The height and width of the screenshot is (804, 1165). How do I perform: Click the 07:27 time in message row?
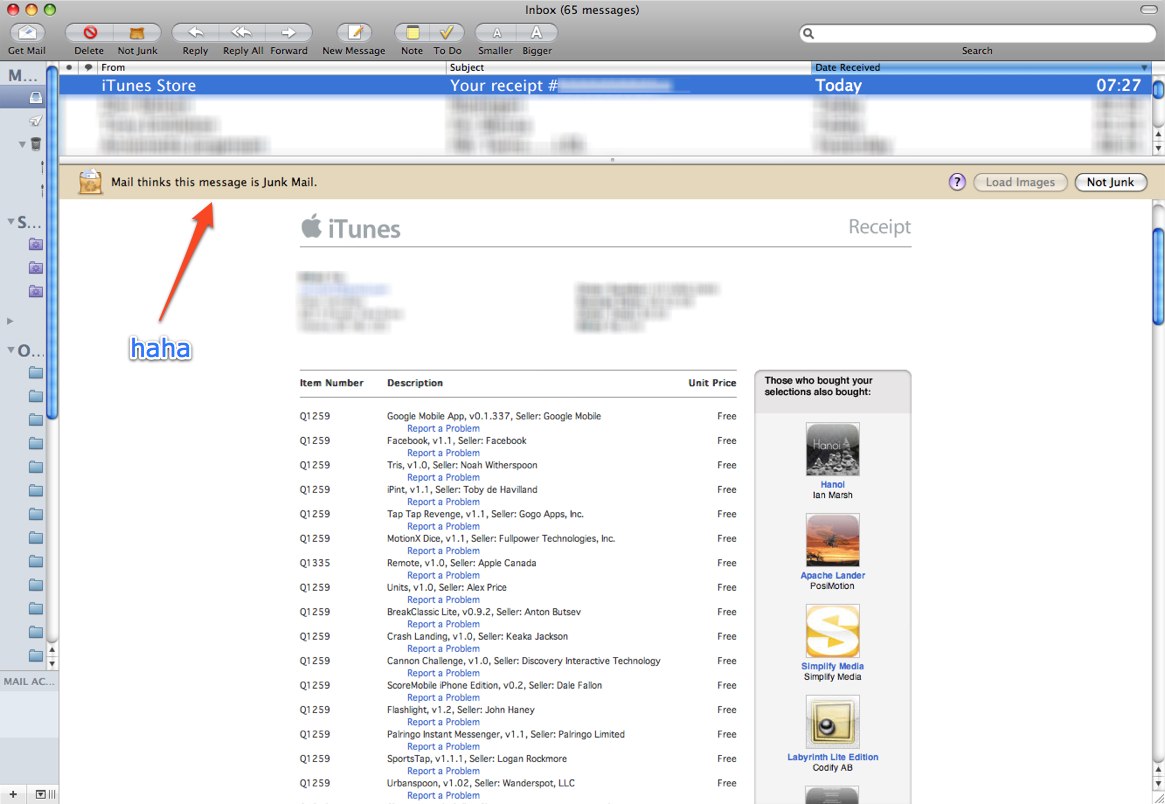(1118, 85)
